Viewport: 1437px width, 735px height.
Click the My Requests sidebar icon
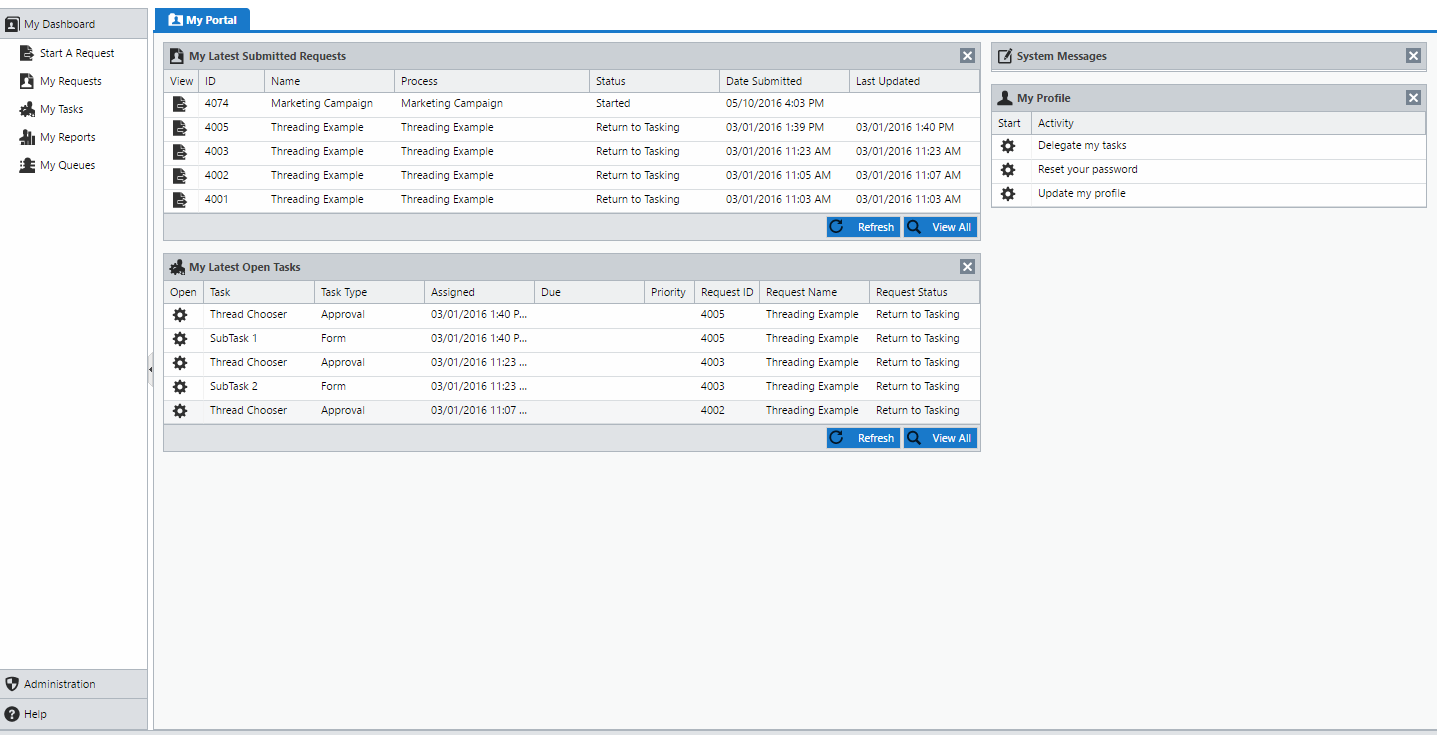pyautogui.click(x=27, y=81)
